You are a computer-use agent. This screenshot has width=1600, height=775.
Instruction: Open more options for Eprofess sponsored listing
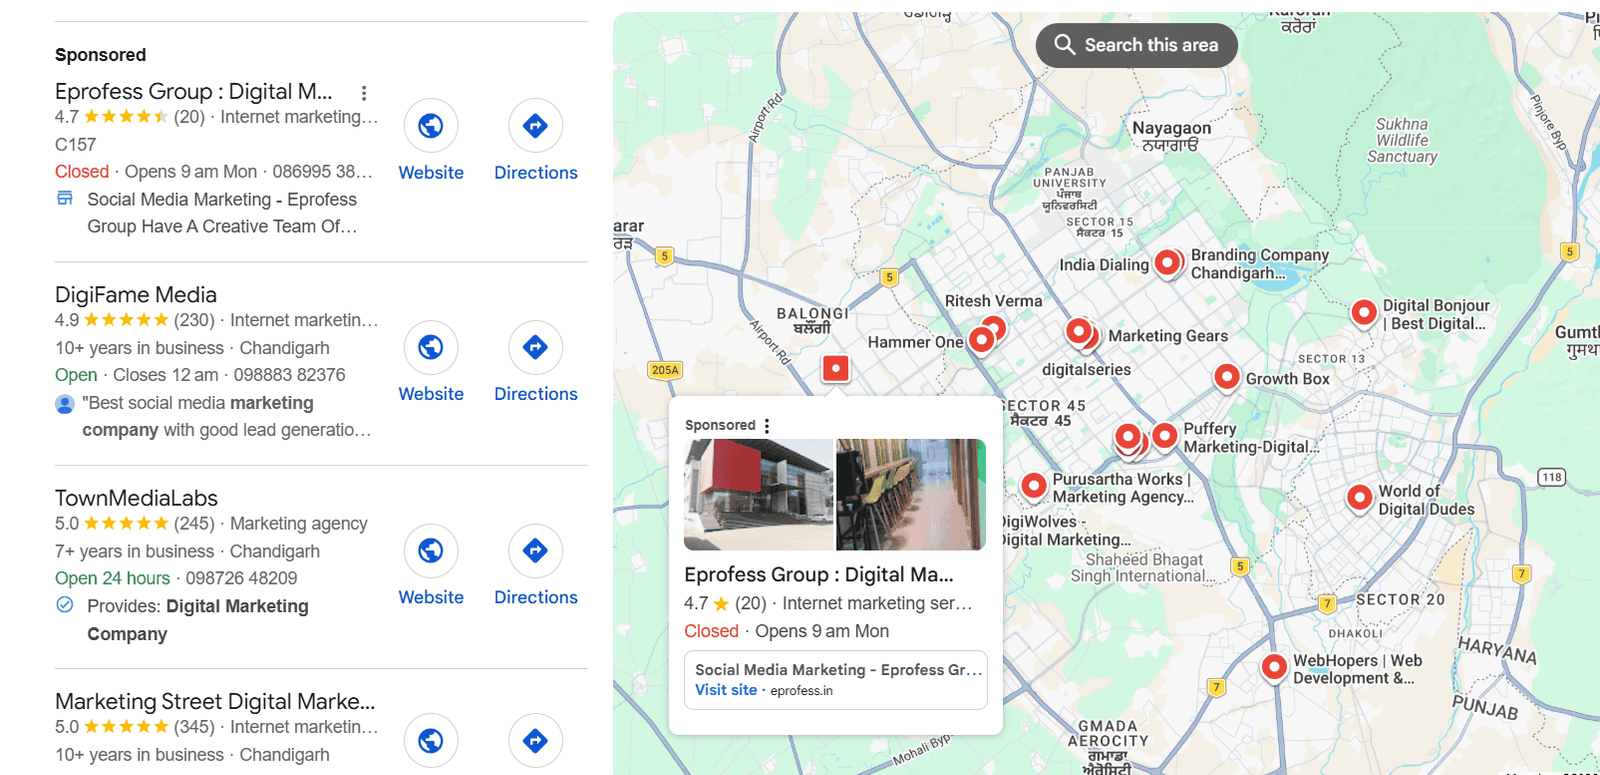click(x=364, y=93)
